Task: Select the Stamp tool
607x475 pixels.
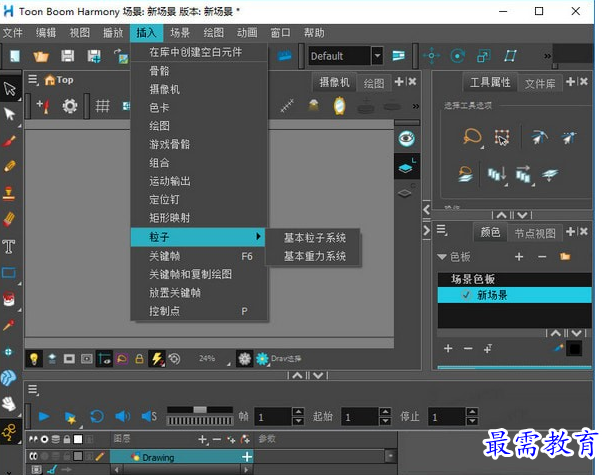Action: coord(9,192)
